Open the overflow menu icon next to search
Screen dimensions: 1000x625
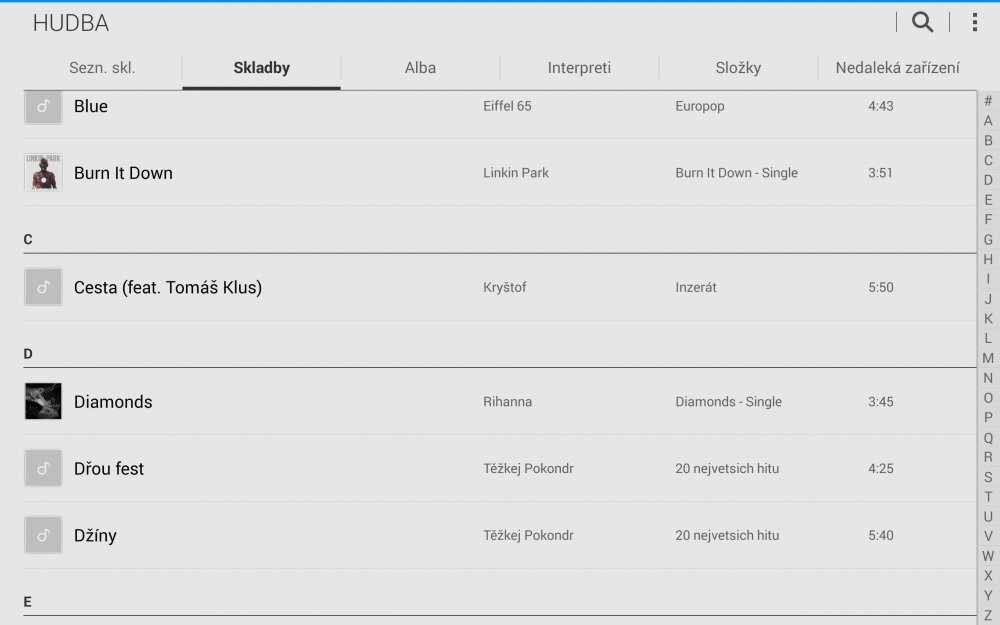973,21
